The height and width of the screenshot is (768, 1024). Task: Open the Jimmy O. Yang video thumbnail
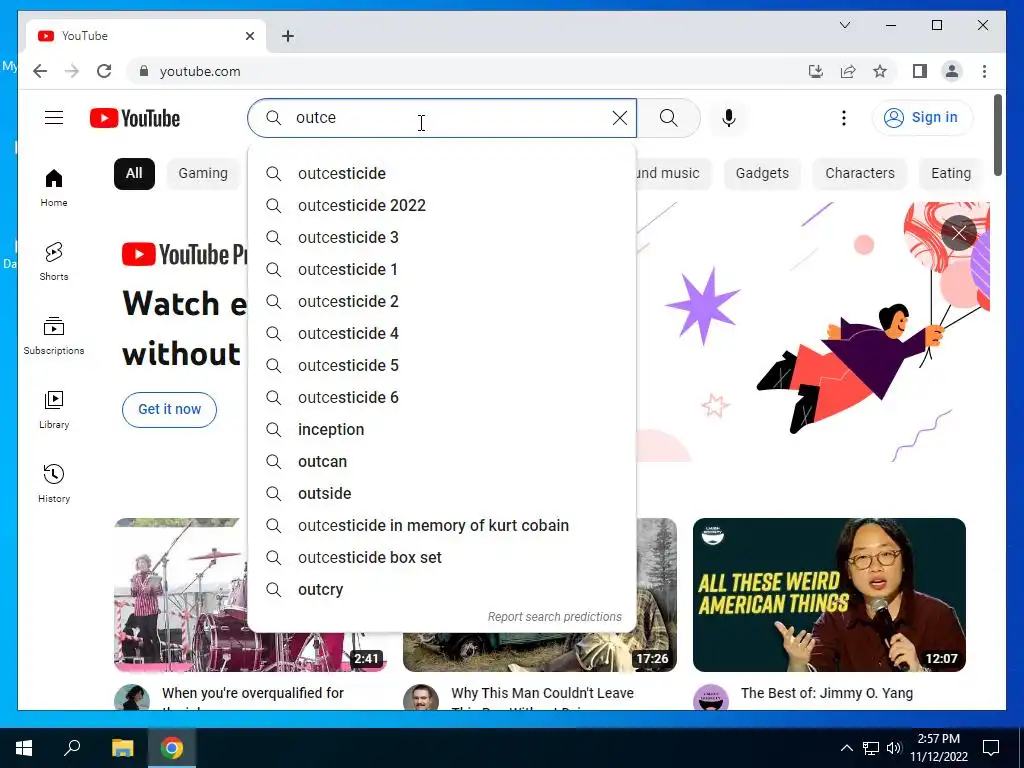[x=829, y=594]
